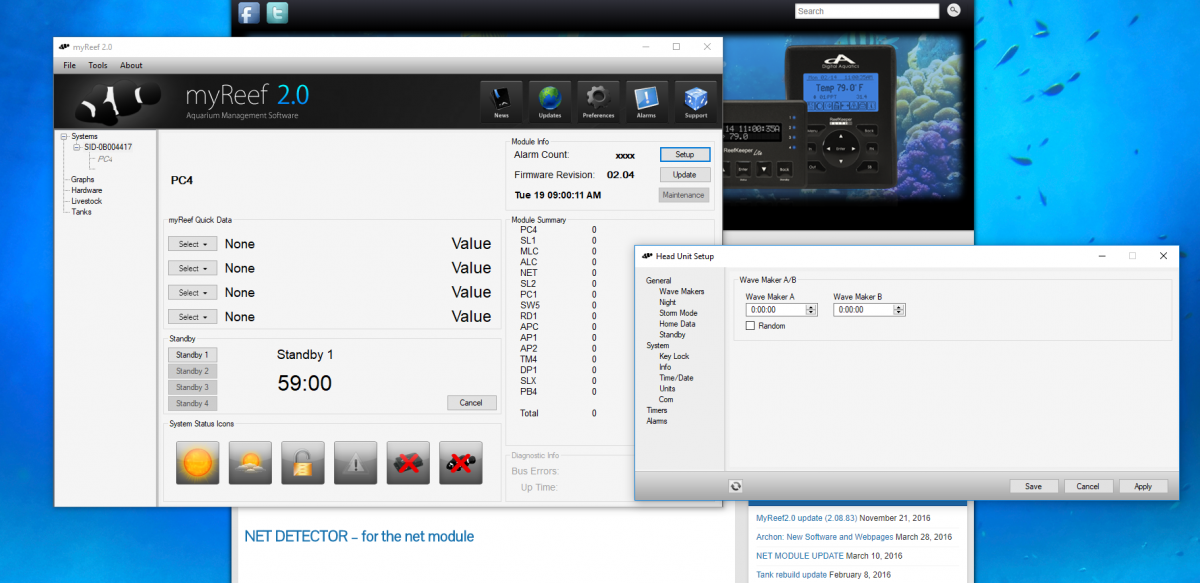1200x583 pixels.
Task: Click the grey warning triangle status icon
Action: (355, 463)
